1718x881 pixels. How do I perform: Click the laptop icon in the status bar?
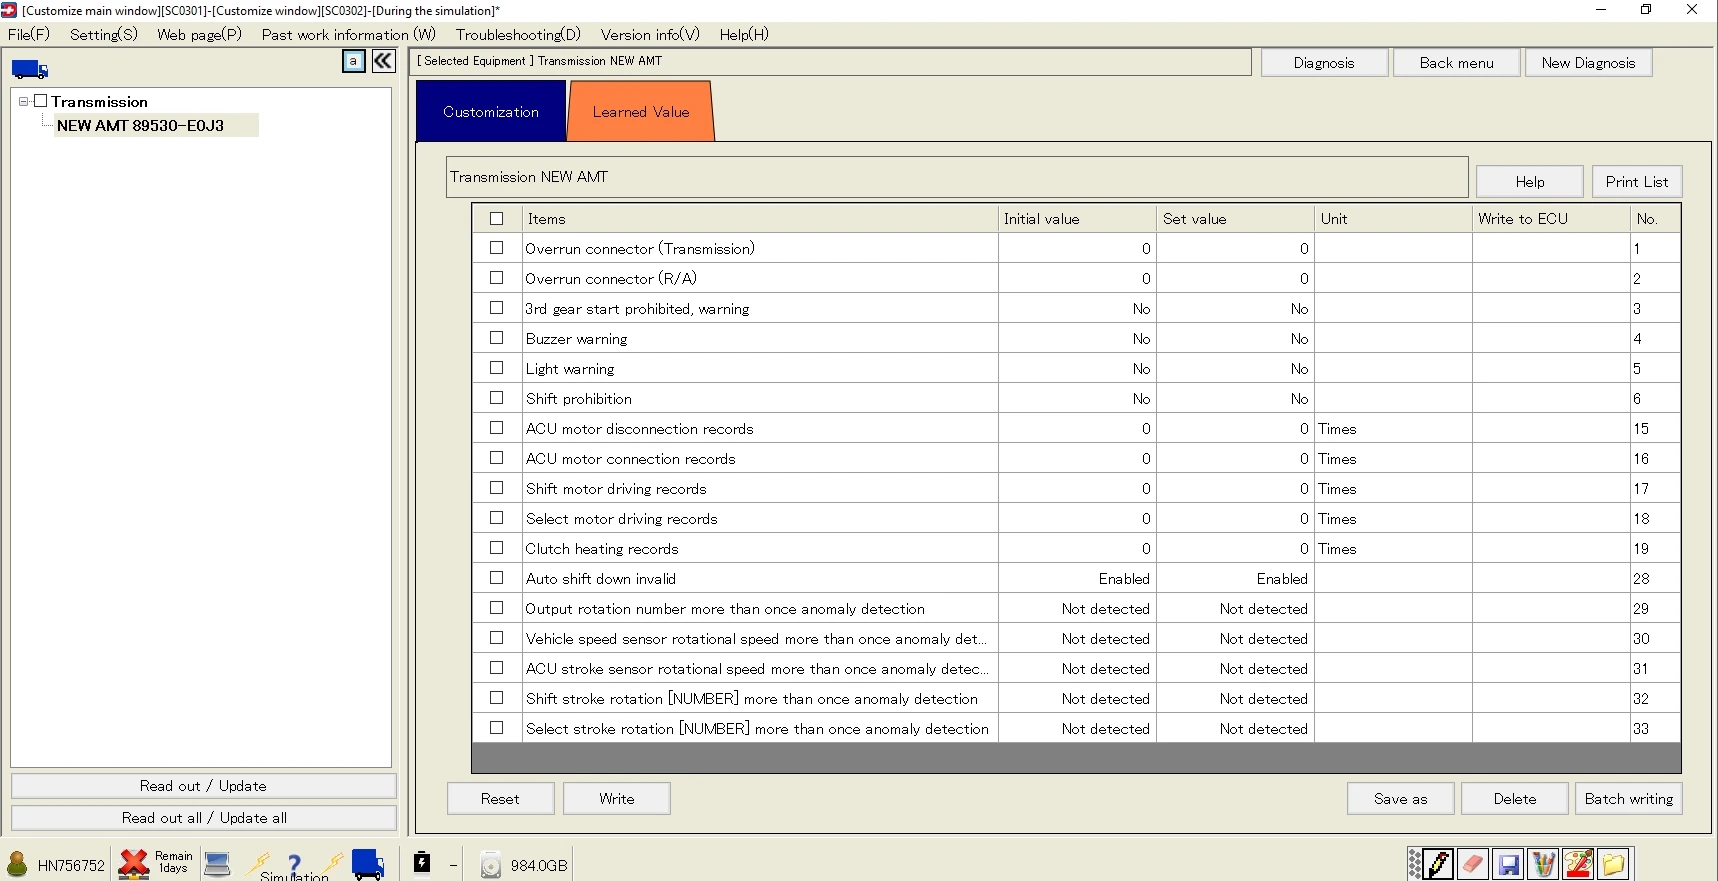(217, 864)
